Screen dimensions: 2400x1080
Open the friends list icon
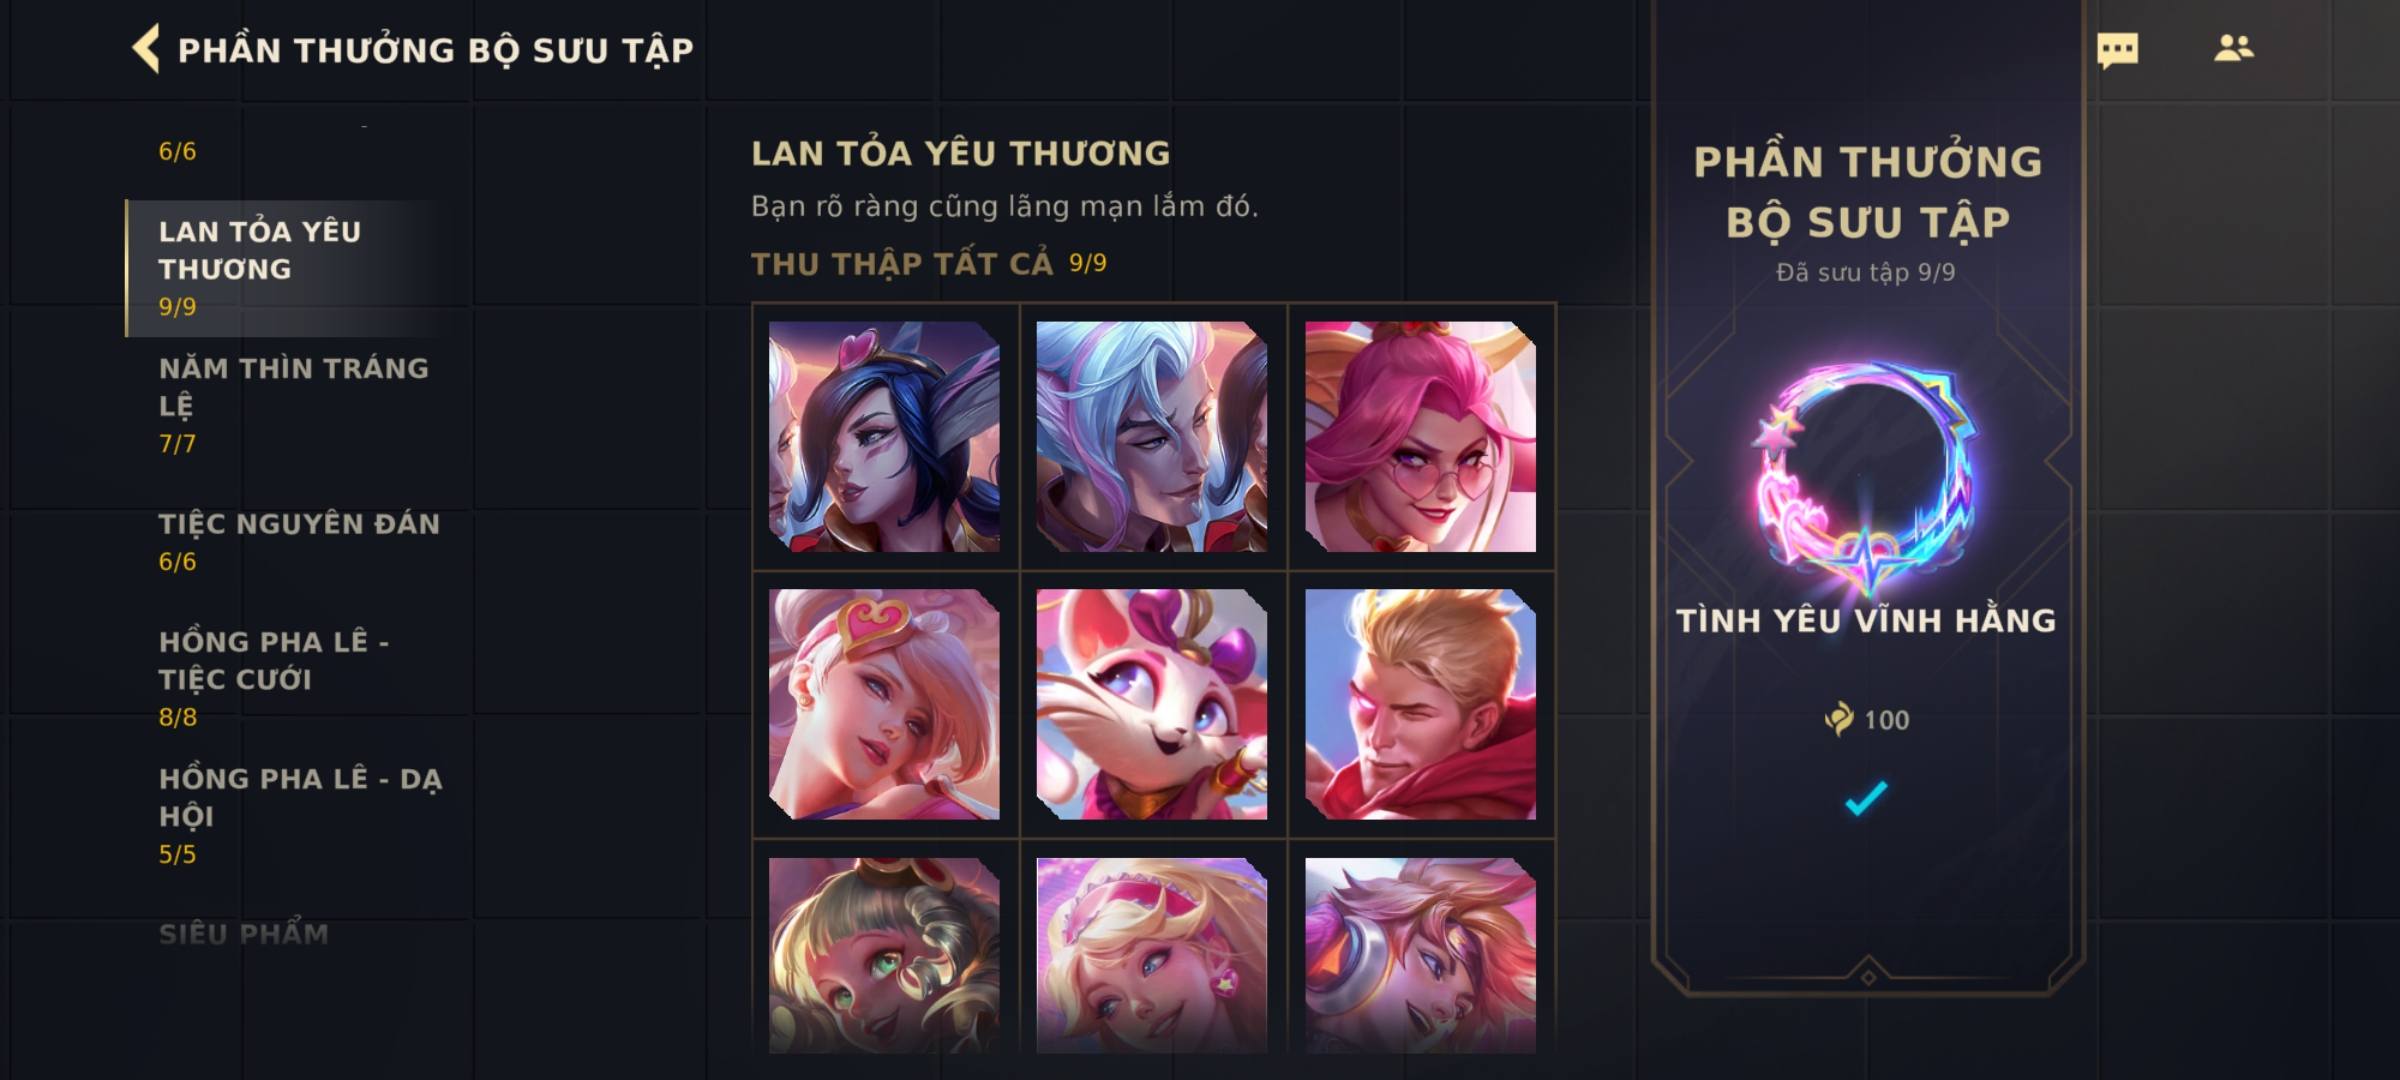pyautogui.click(x=2233, y=48)
